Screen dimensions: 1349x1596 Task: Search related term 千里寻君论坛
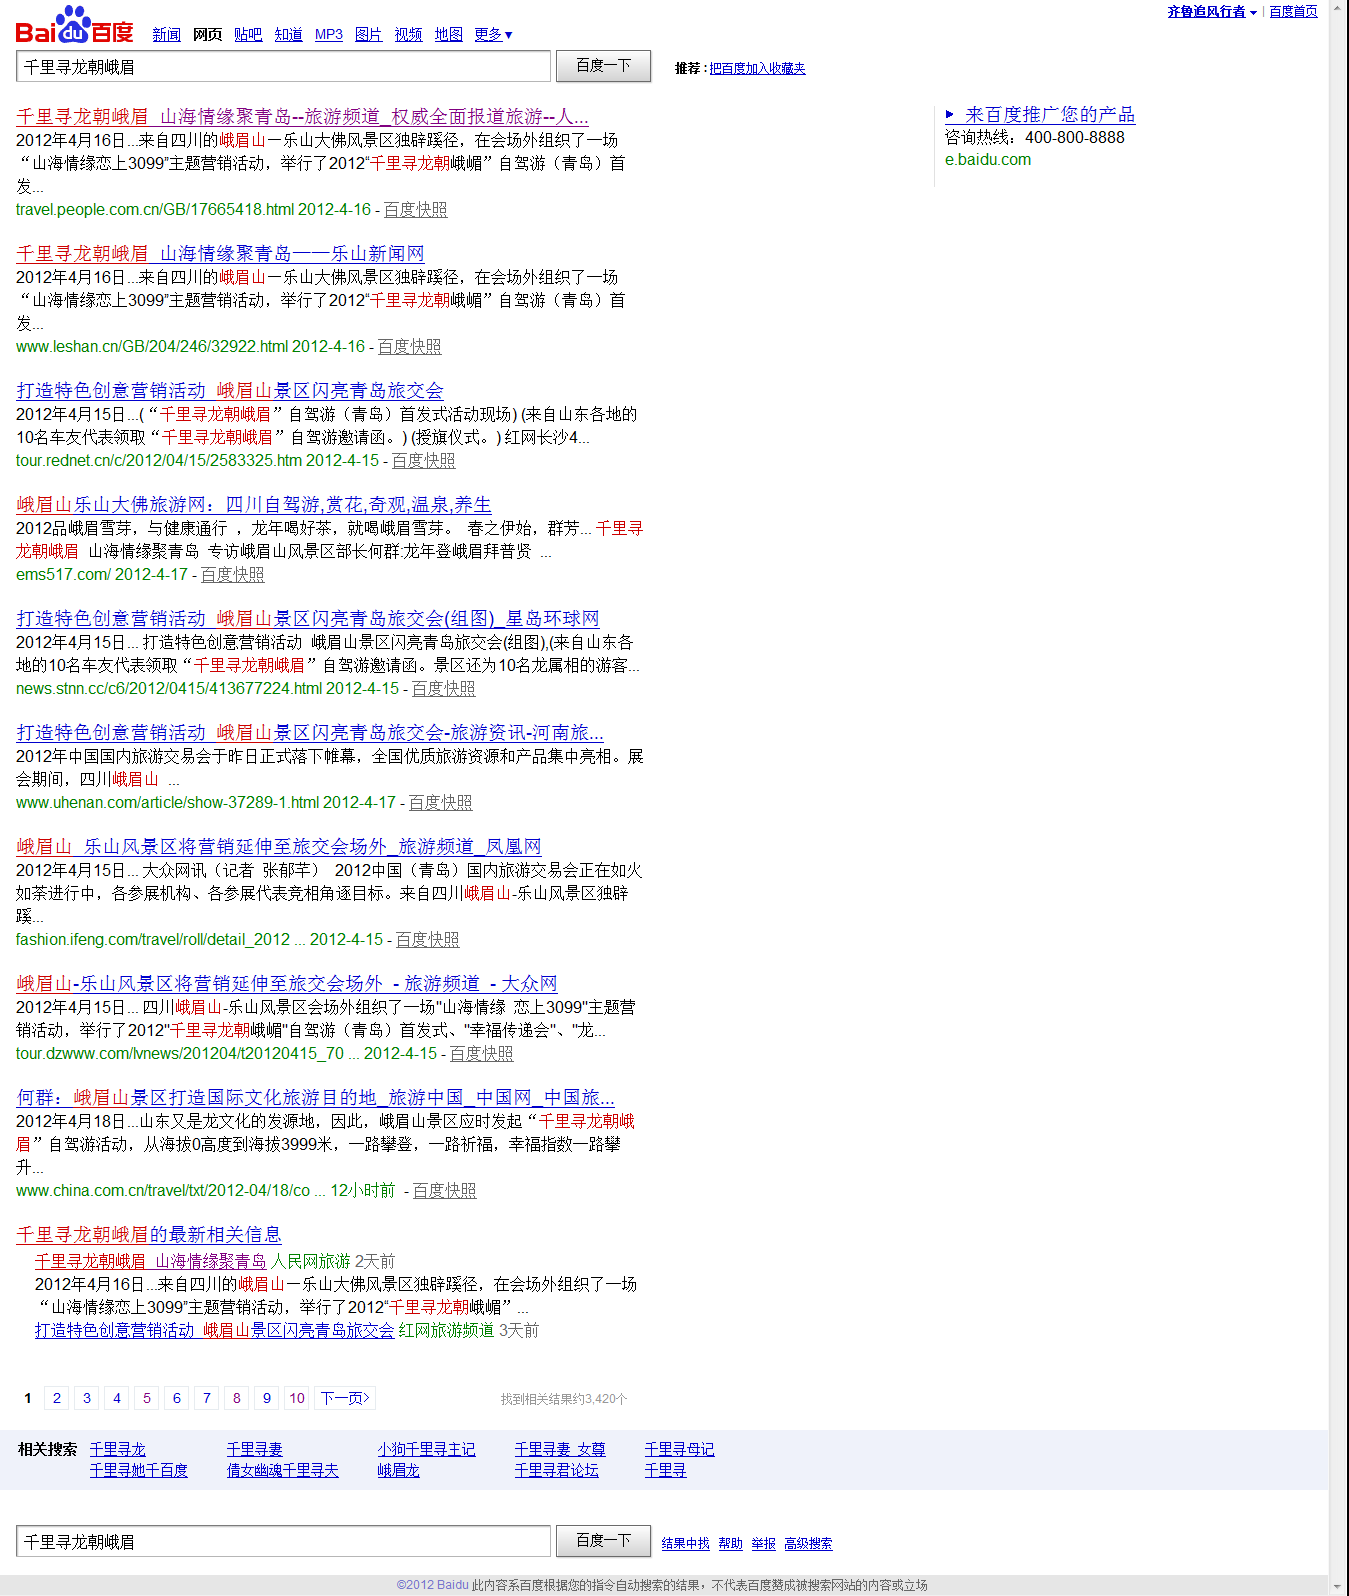(x=557, y=1471)
